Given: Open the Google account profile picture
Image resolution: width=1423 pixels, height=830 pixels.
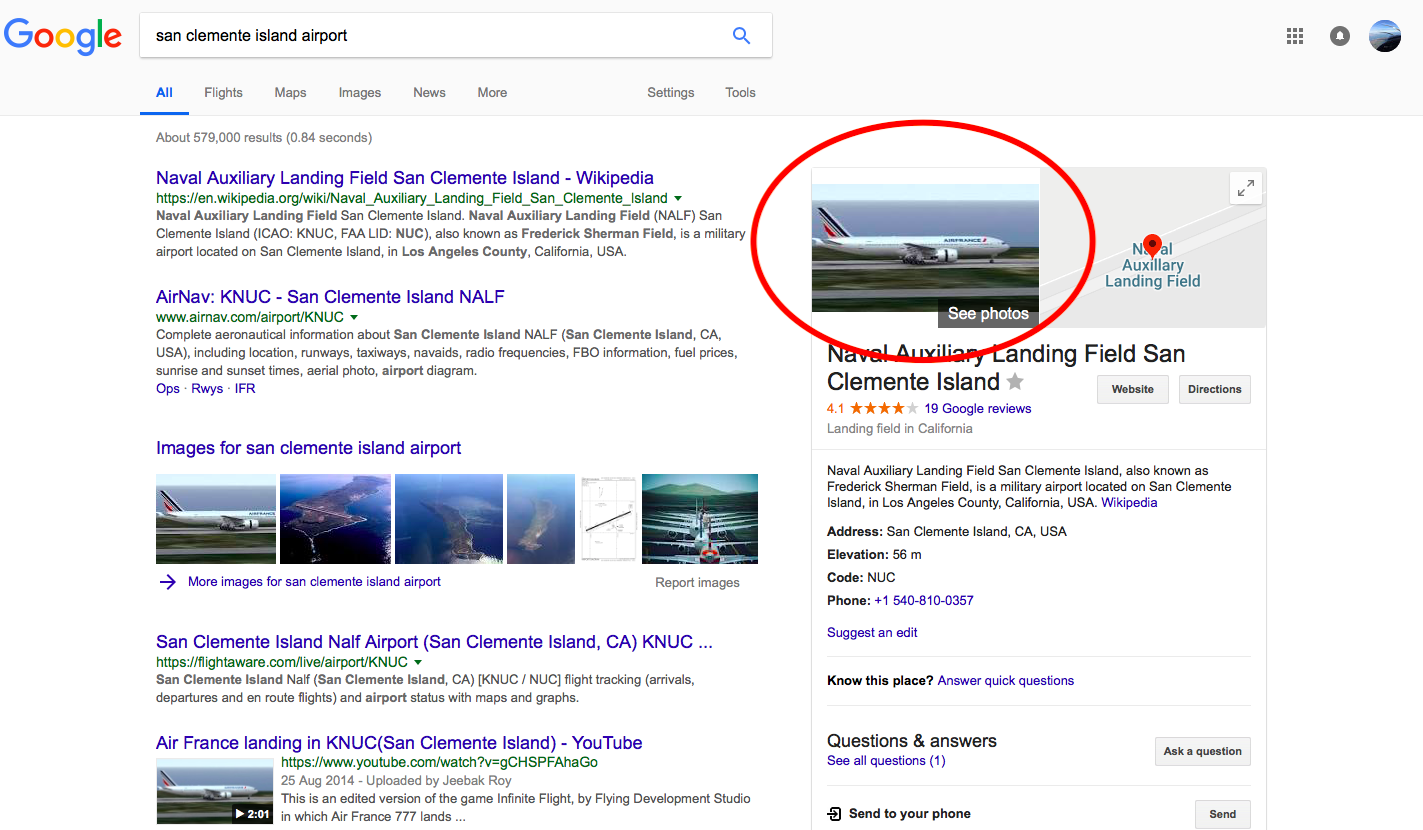Looking at the screenshot, I should (1385, 36).
